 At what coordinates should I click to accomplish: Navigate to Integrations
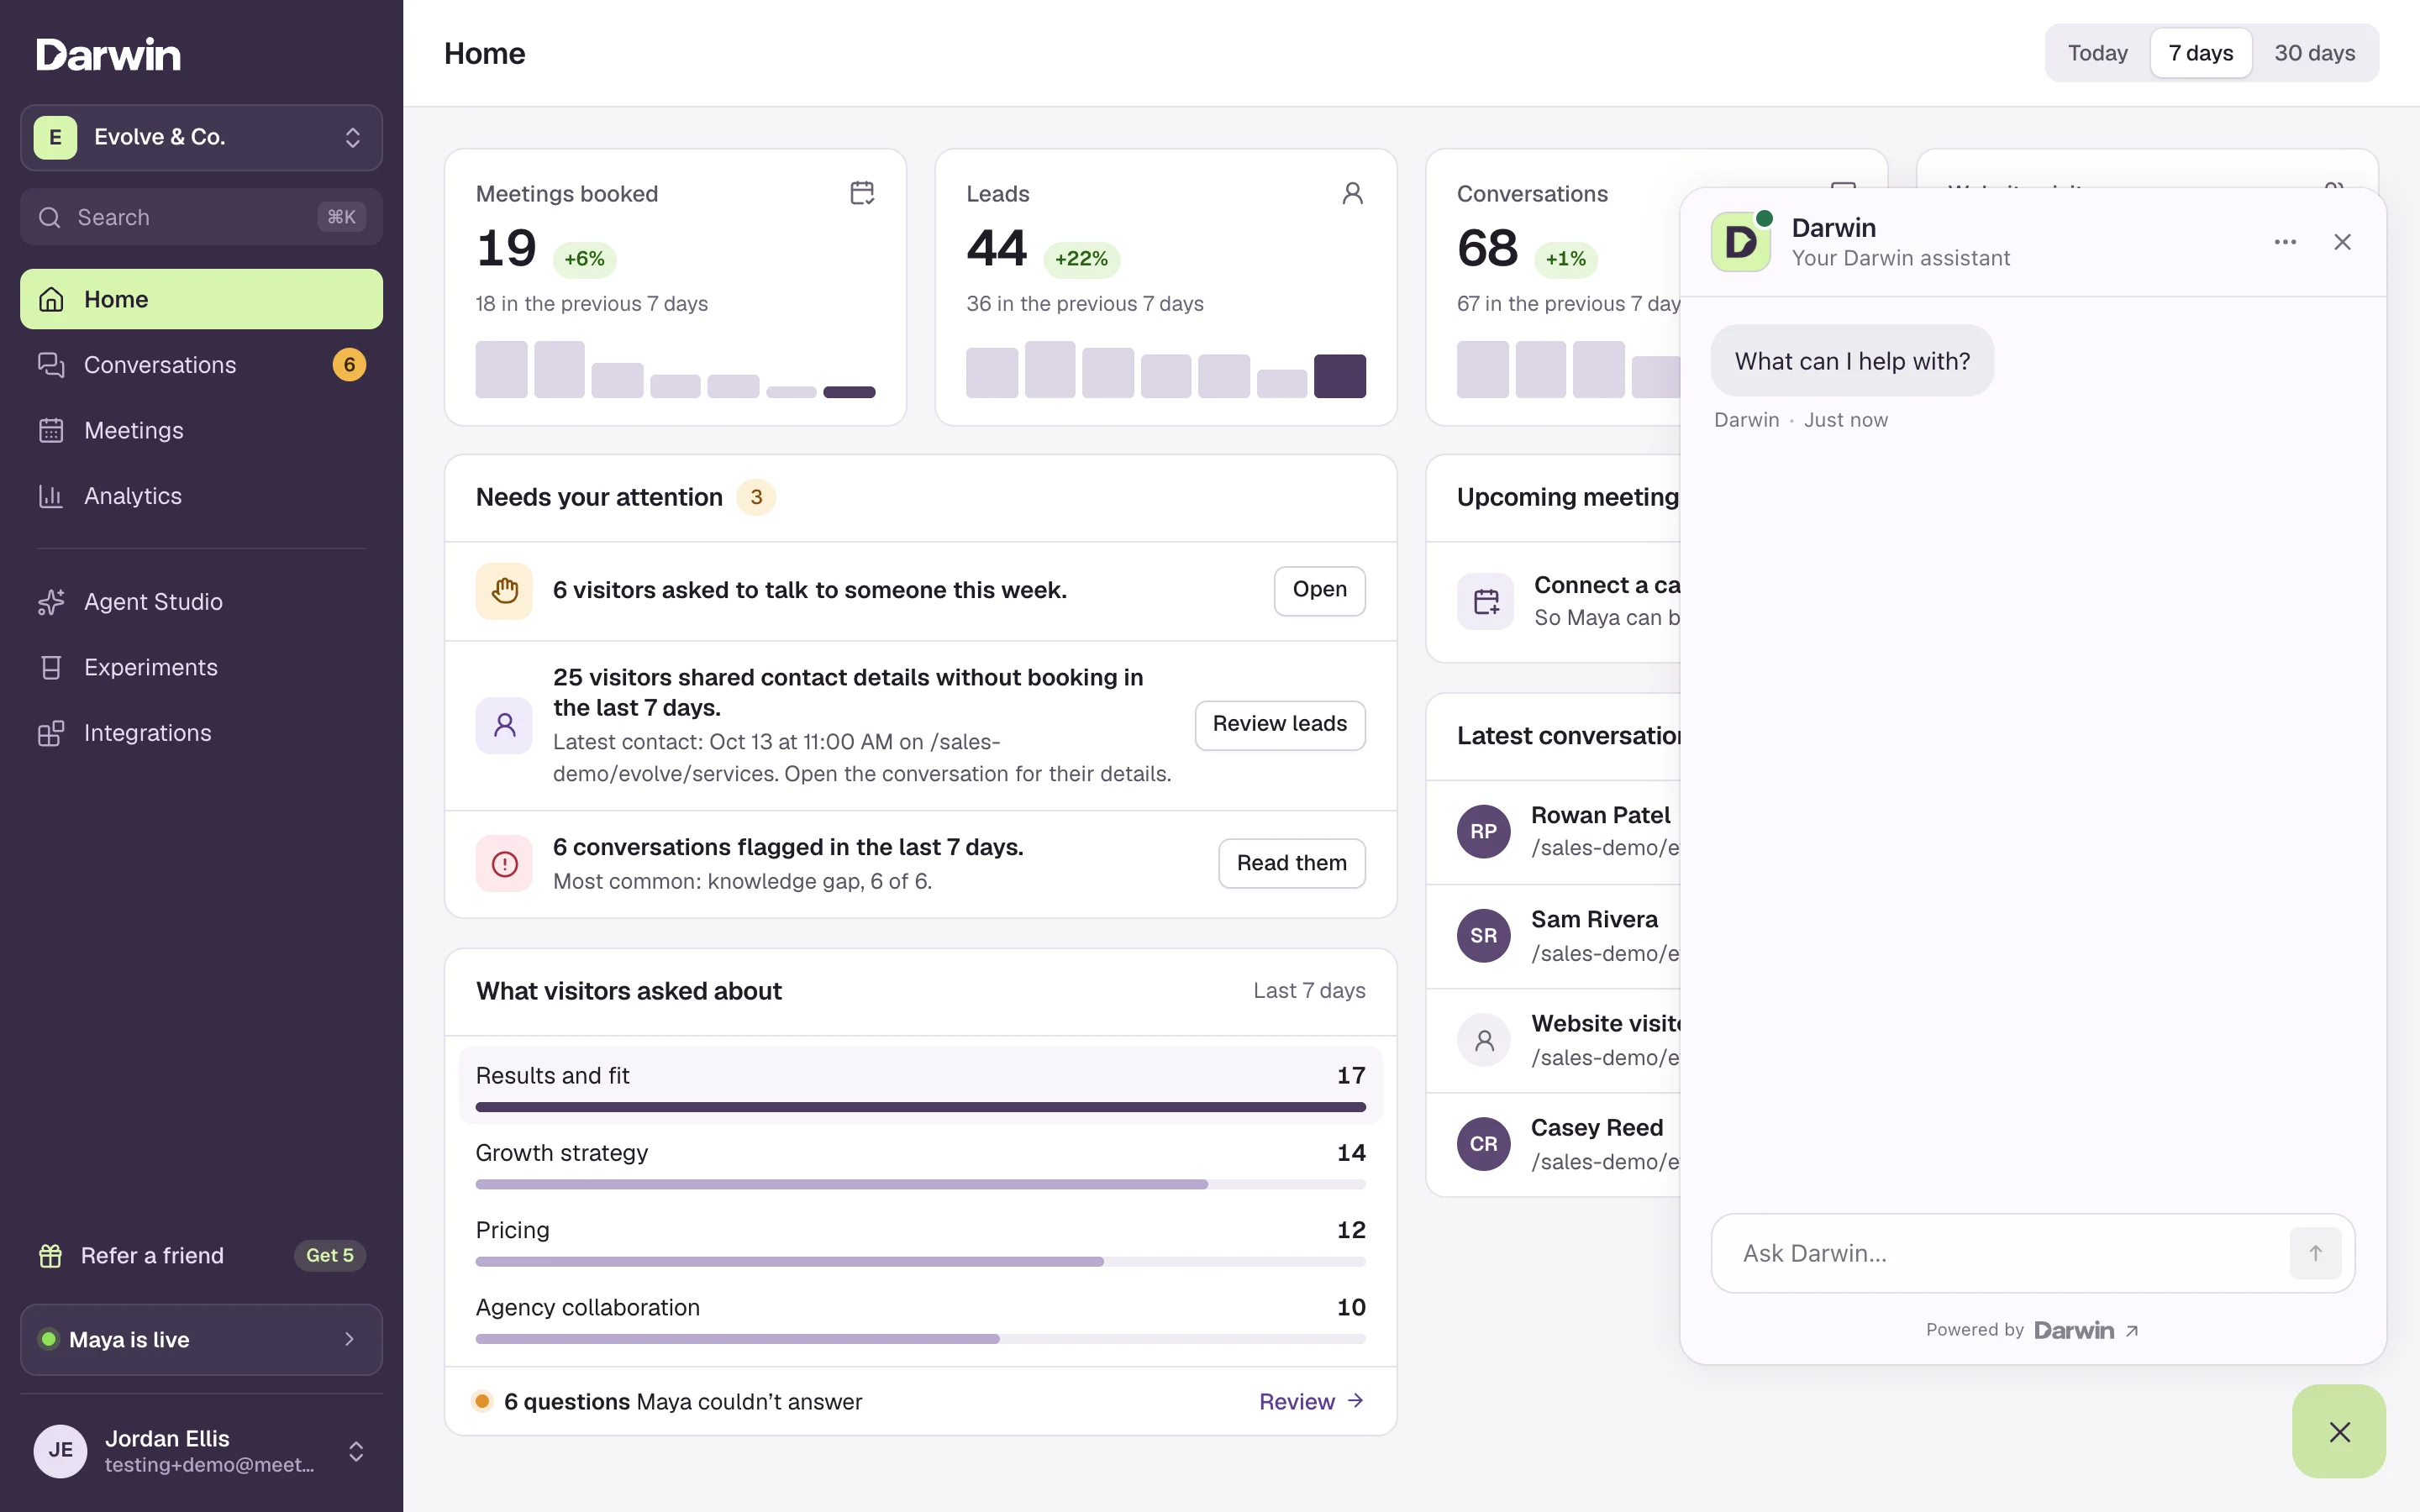201,733
